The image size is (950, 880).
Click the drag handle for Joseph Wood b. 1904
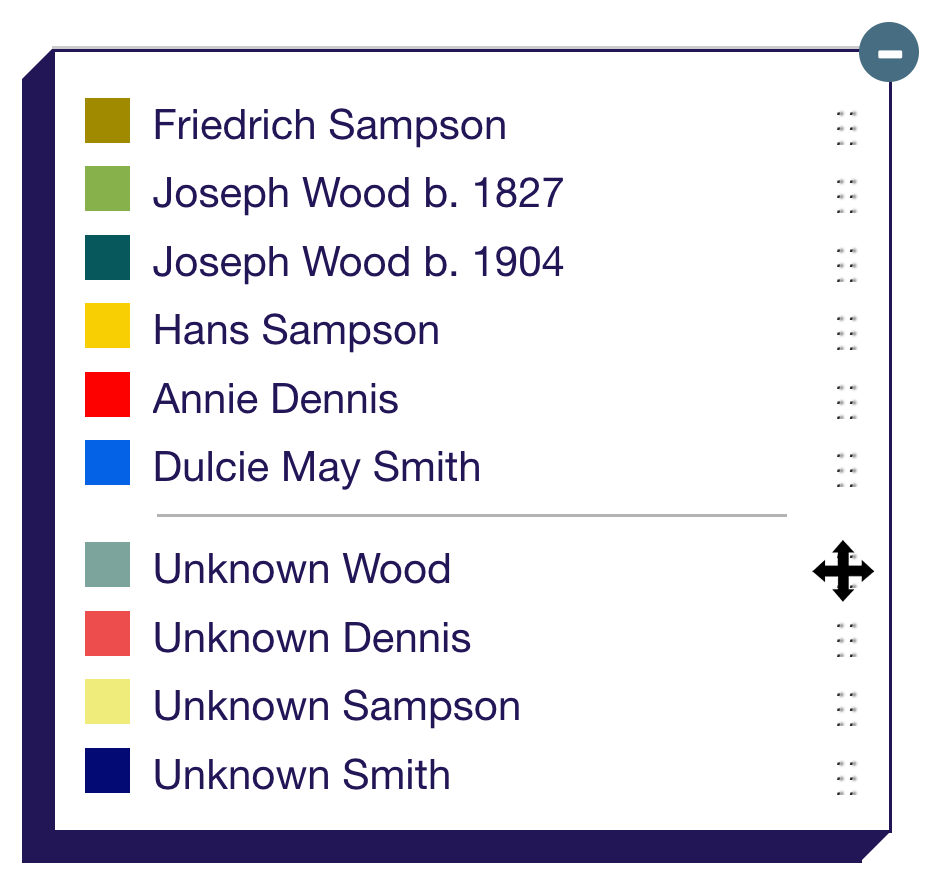coord(845,267)
